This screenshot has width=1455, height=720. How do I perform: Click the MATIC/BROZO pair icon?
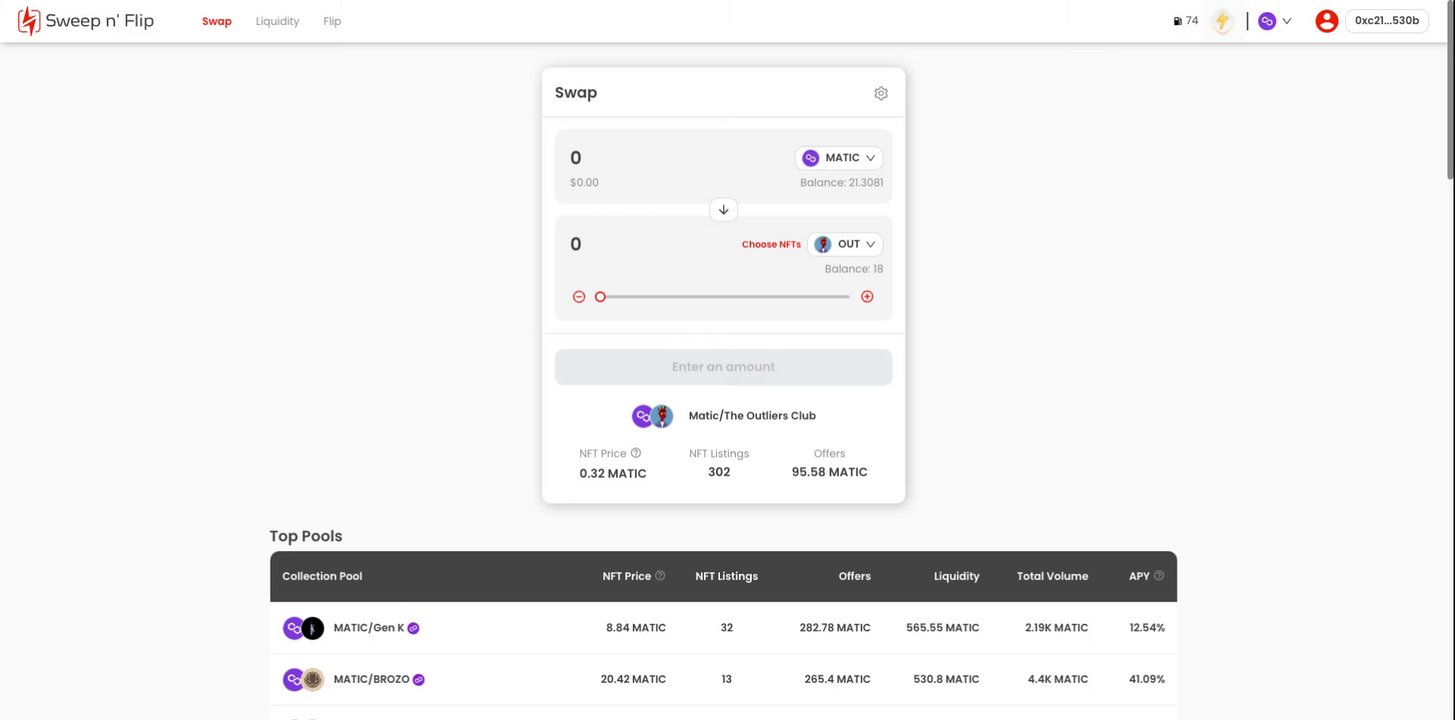[304, 680]
